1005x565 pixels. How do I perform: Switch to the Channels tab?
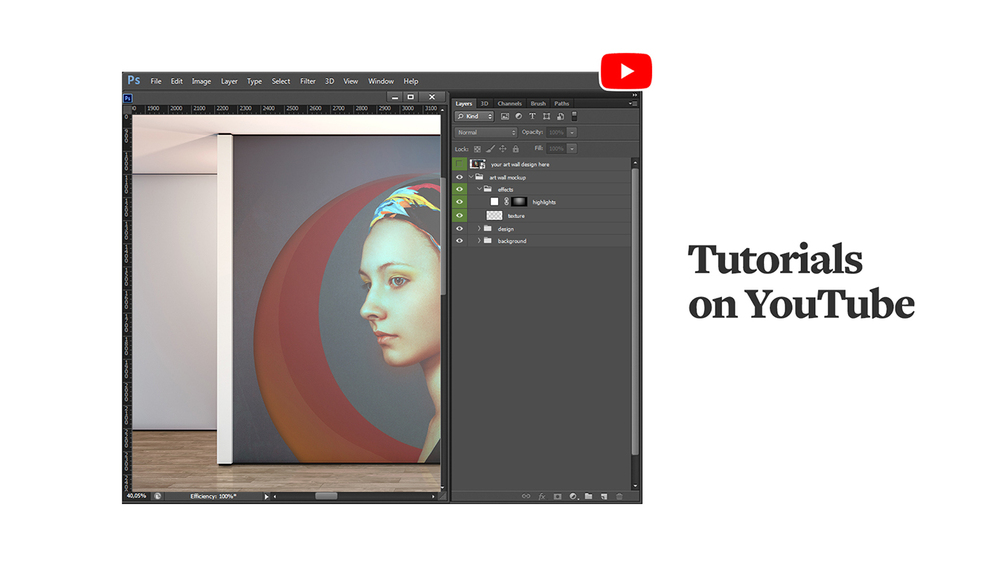pyautogui.click(x=510, y=103)
